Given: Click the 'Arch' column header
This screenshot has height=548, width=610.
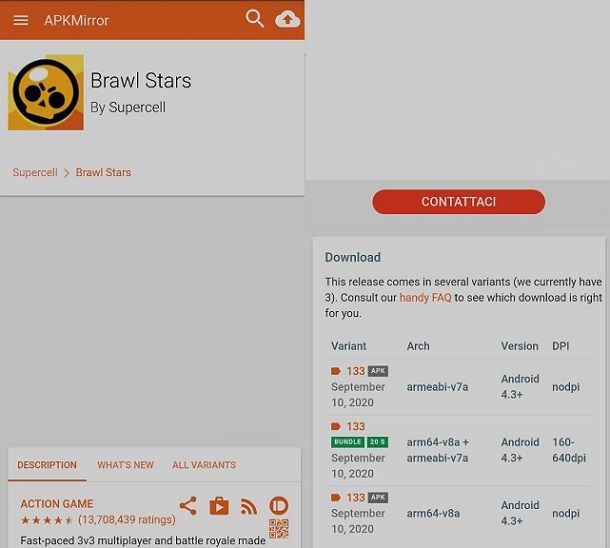Looking at the screenshot, I should (x=418, y=346).
